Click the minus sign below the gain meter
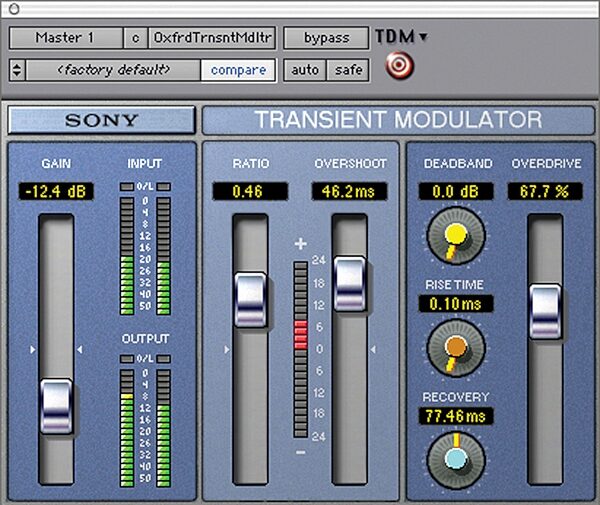This screenshot has height=505, width=600. click(301, 453)
